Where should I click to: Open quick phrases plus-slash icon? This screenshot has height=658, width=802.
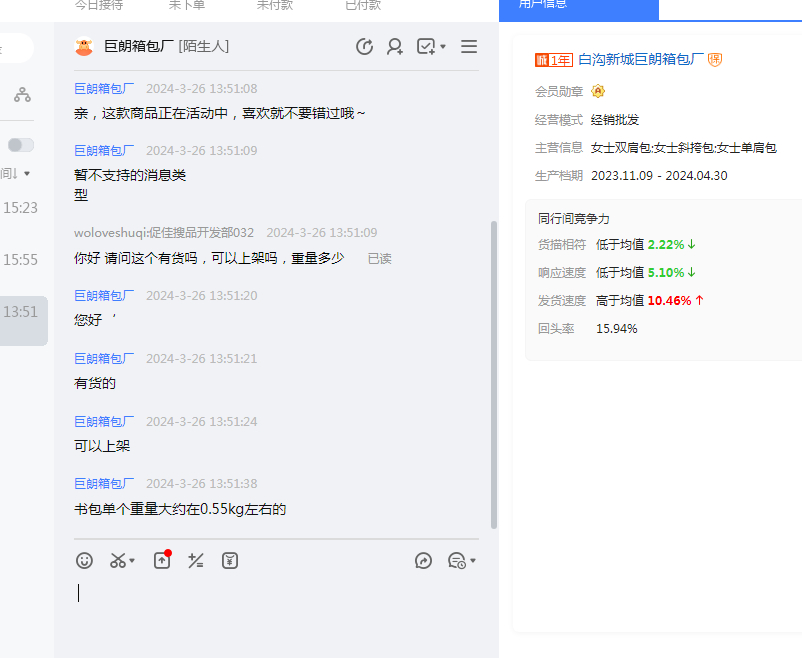tap(196, 561)
